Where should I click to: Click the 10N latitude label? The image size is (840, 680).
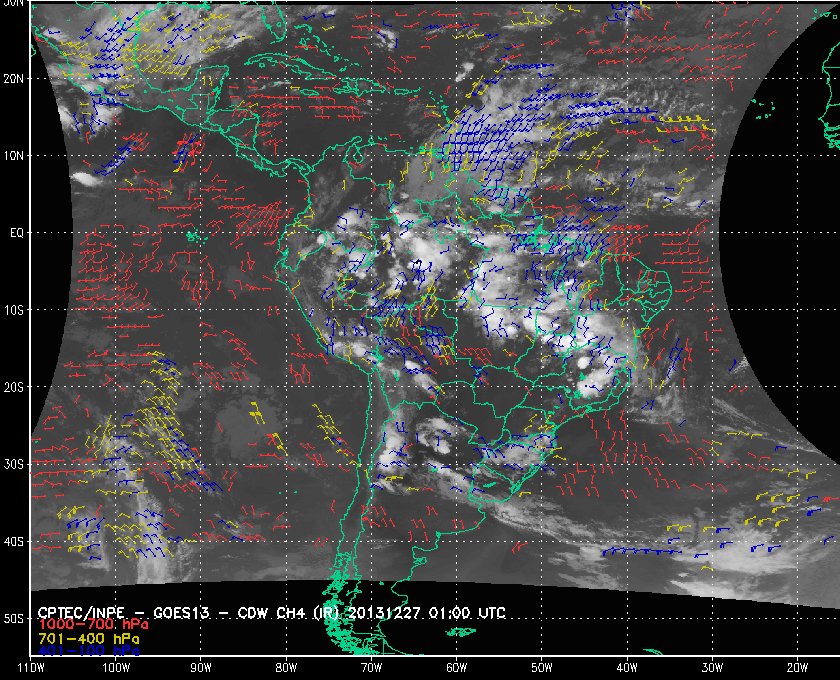coord(13,156)
